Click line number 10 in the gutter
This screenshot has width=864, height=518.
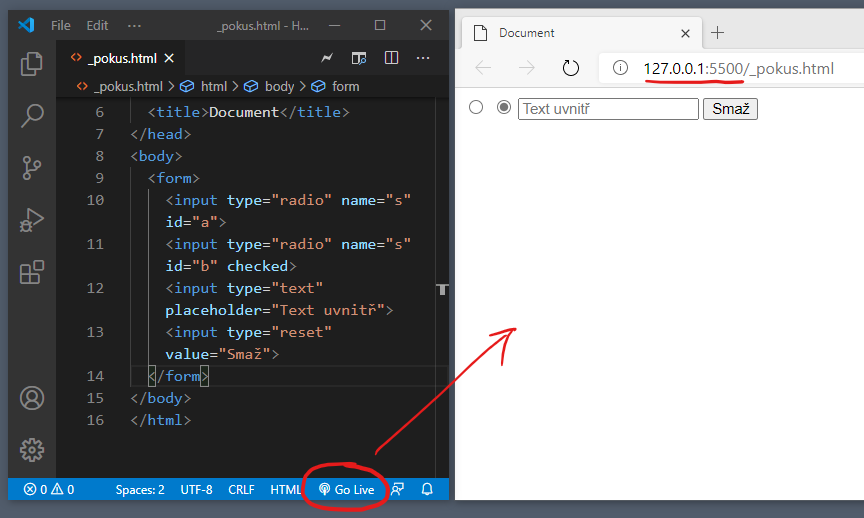point(95,200)
